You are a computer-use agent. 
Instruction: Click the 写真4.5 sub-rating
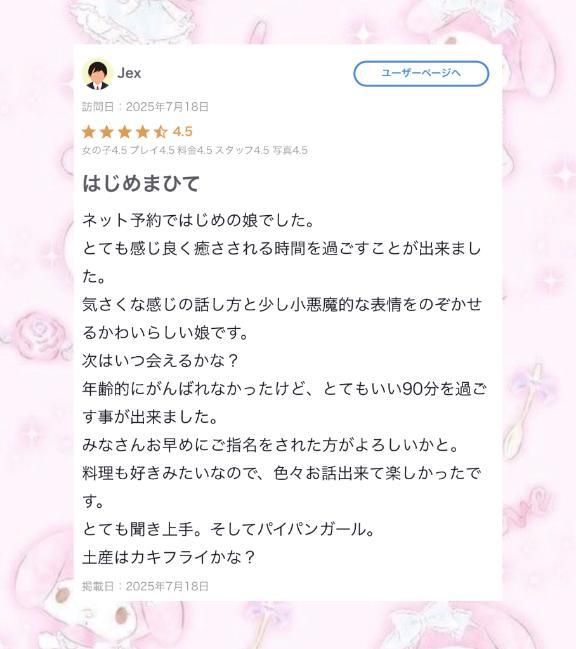pos(290,150)
